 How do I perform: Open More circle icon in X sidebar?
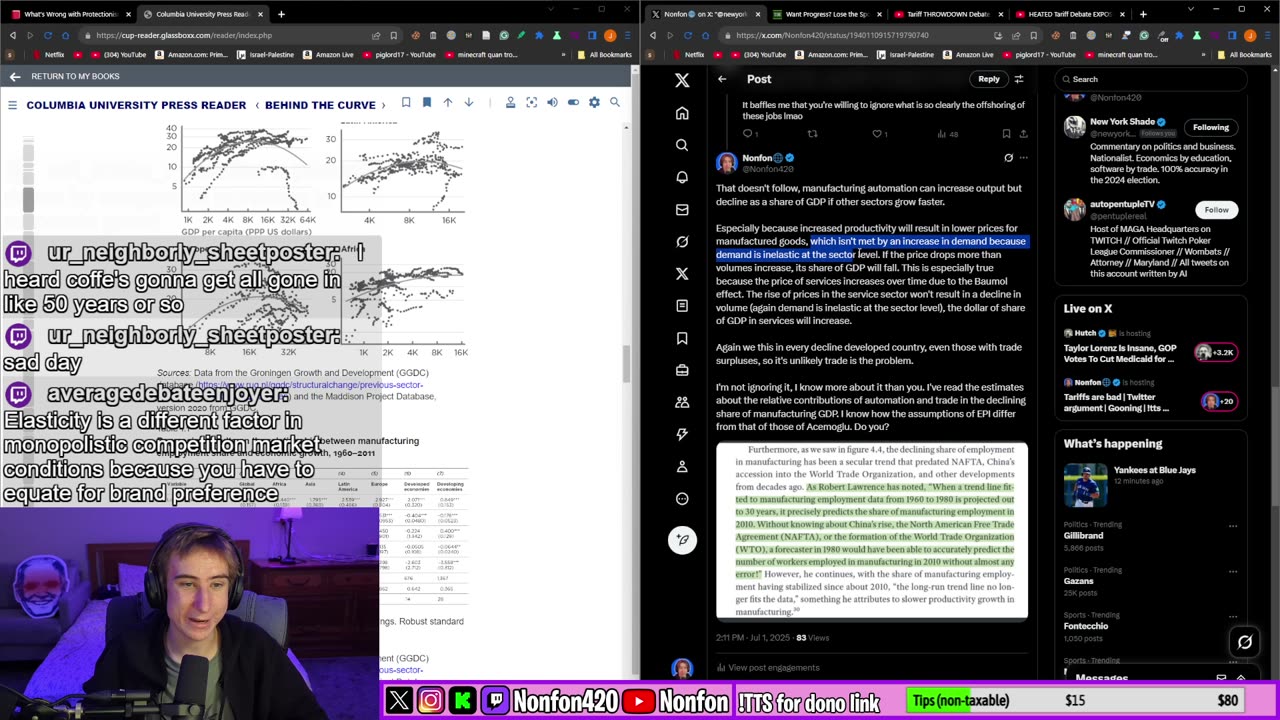point(682,498)
